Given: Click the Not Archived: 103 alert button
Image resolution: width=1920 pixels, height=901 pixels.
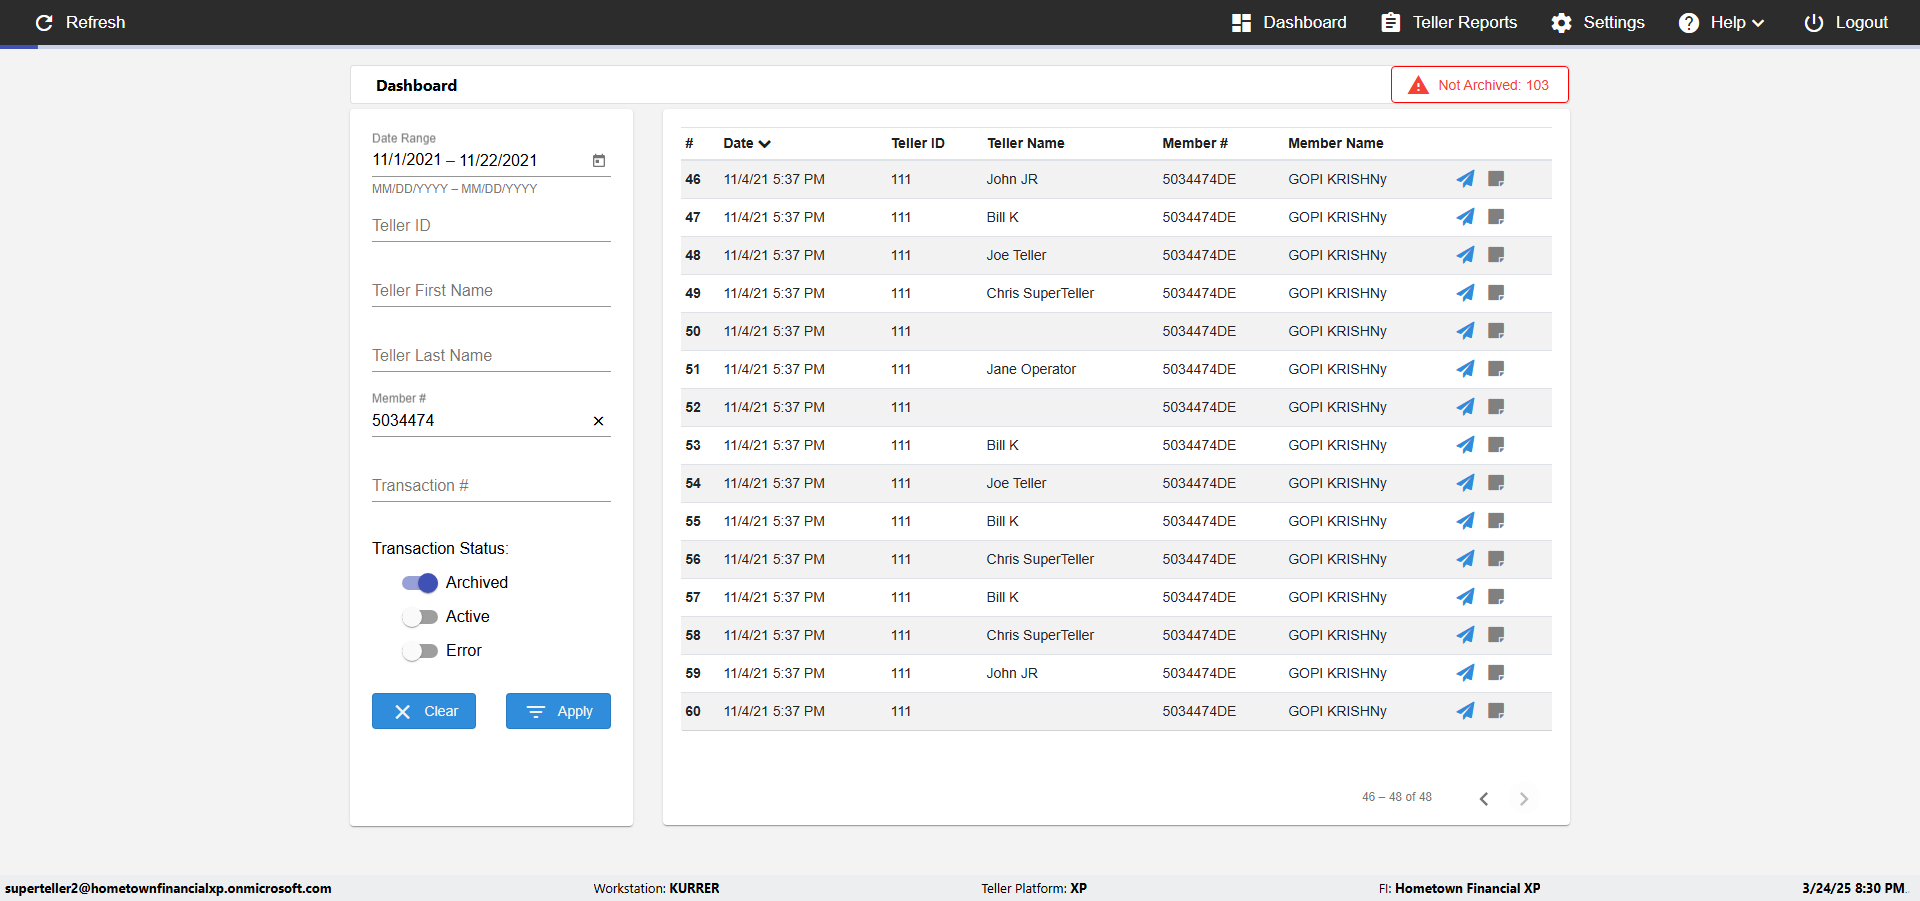Looking at the screenshot, I should (1480, 85).
